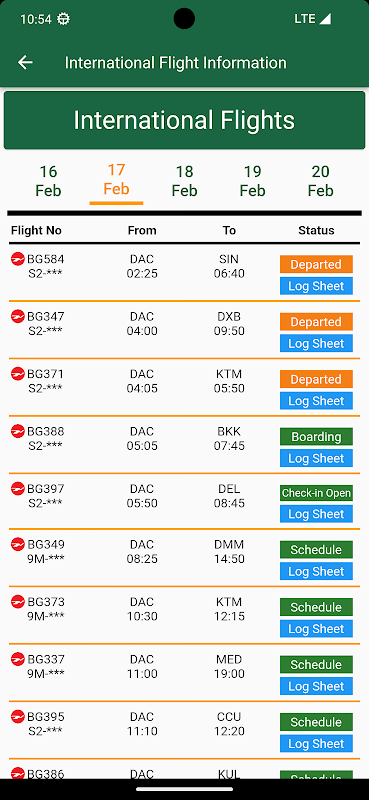This screenshot has height=800, width=369.
Task: Click Check-in Open status for BG397
Action: 316,493
